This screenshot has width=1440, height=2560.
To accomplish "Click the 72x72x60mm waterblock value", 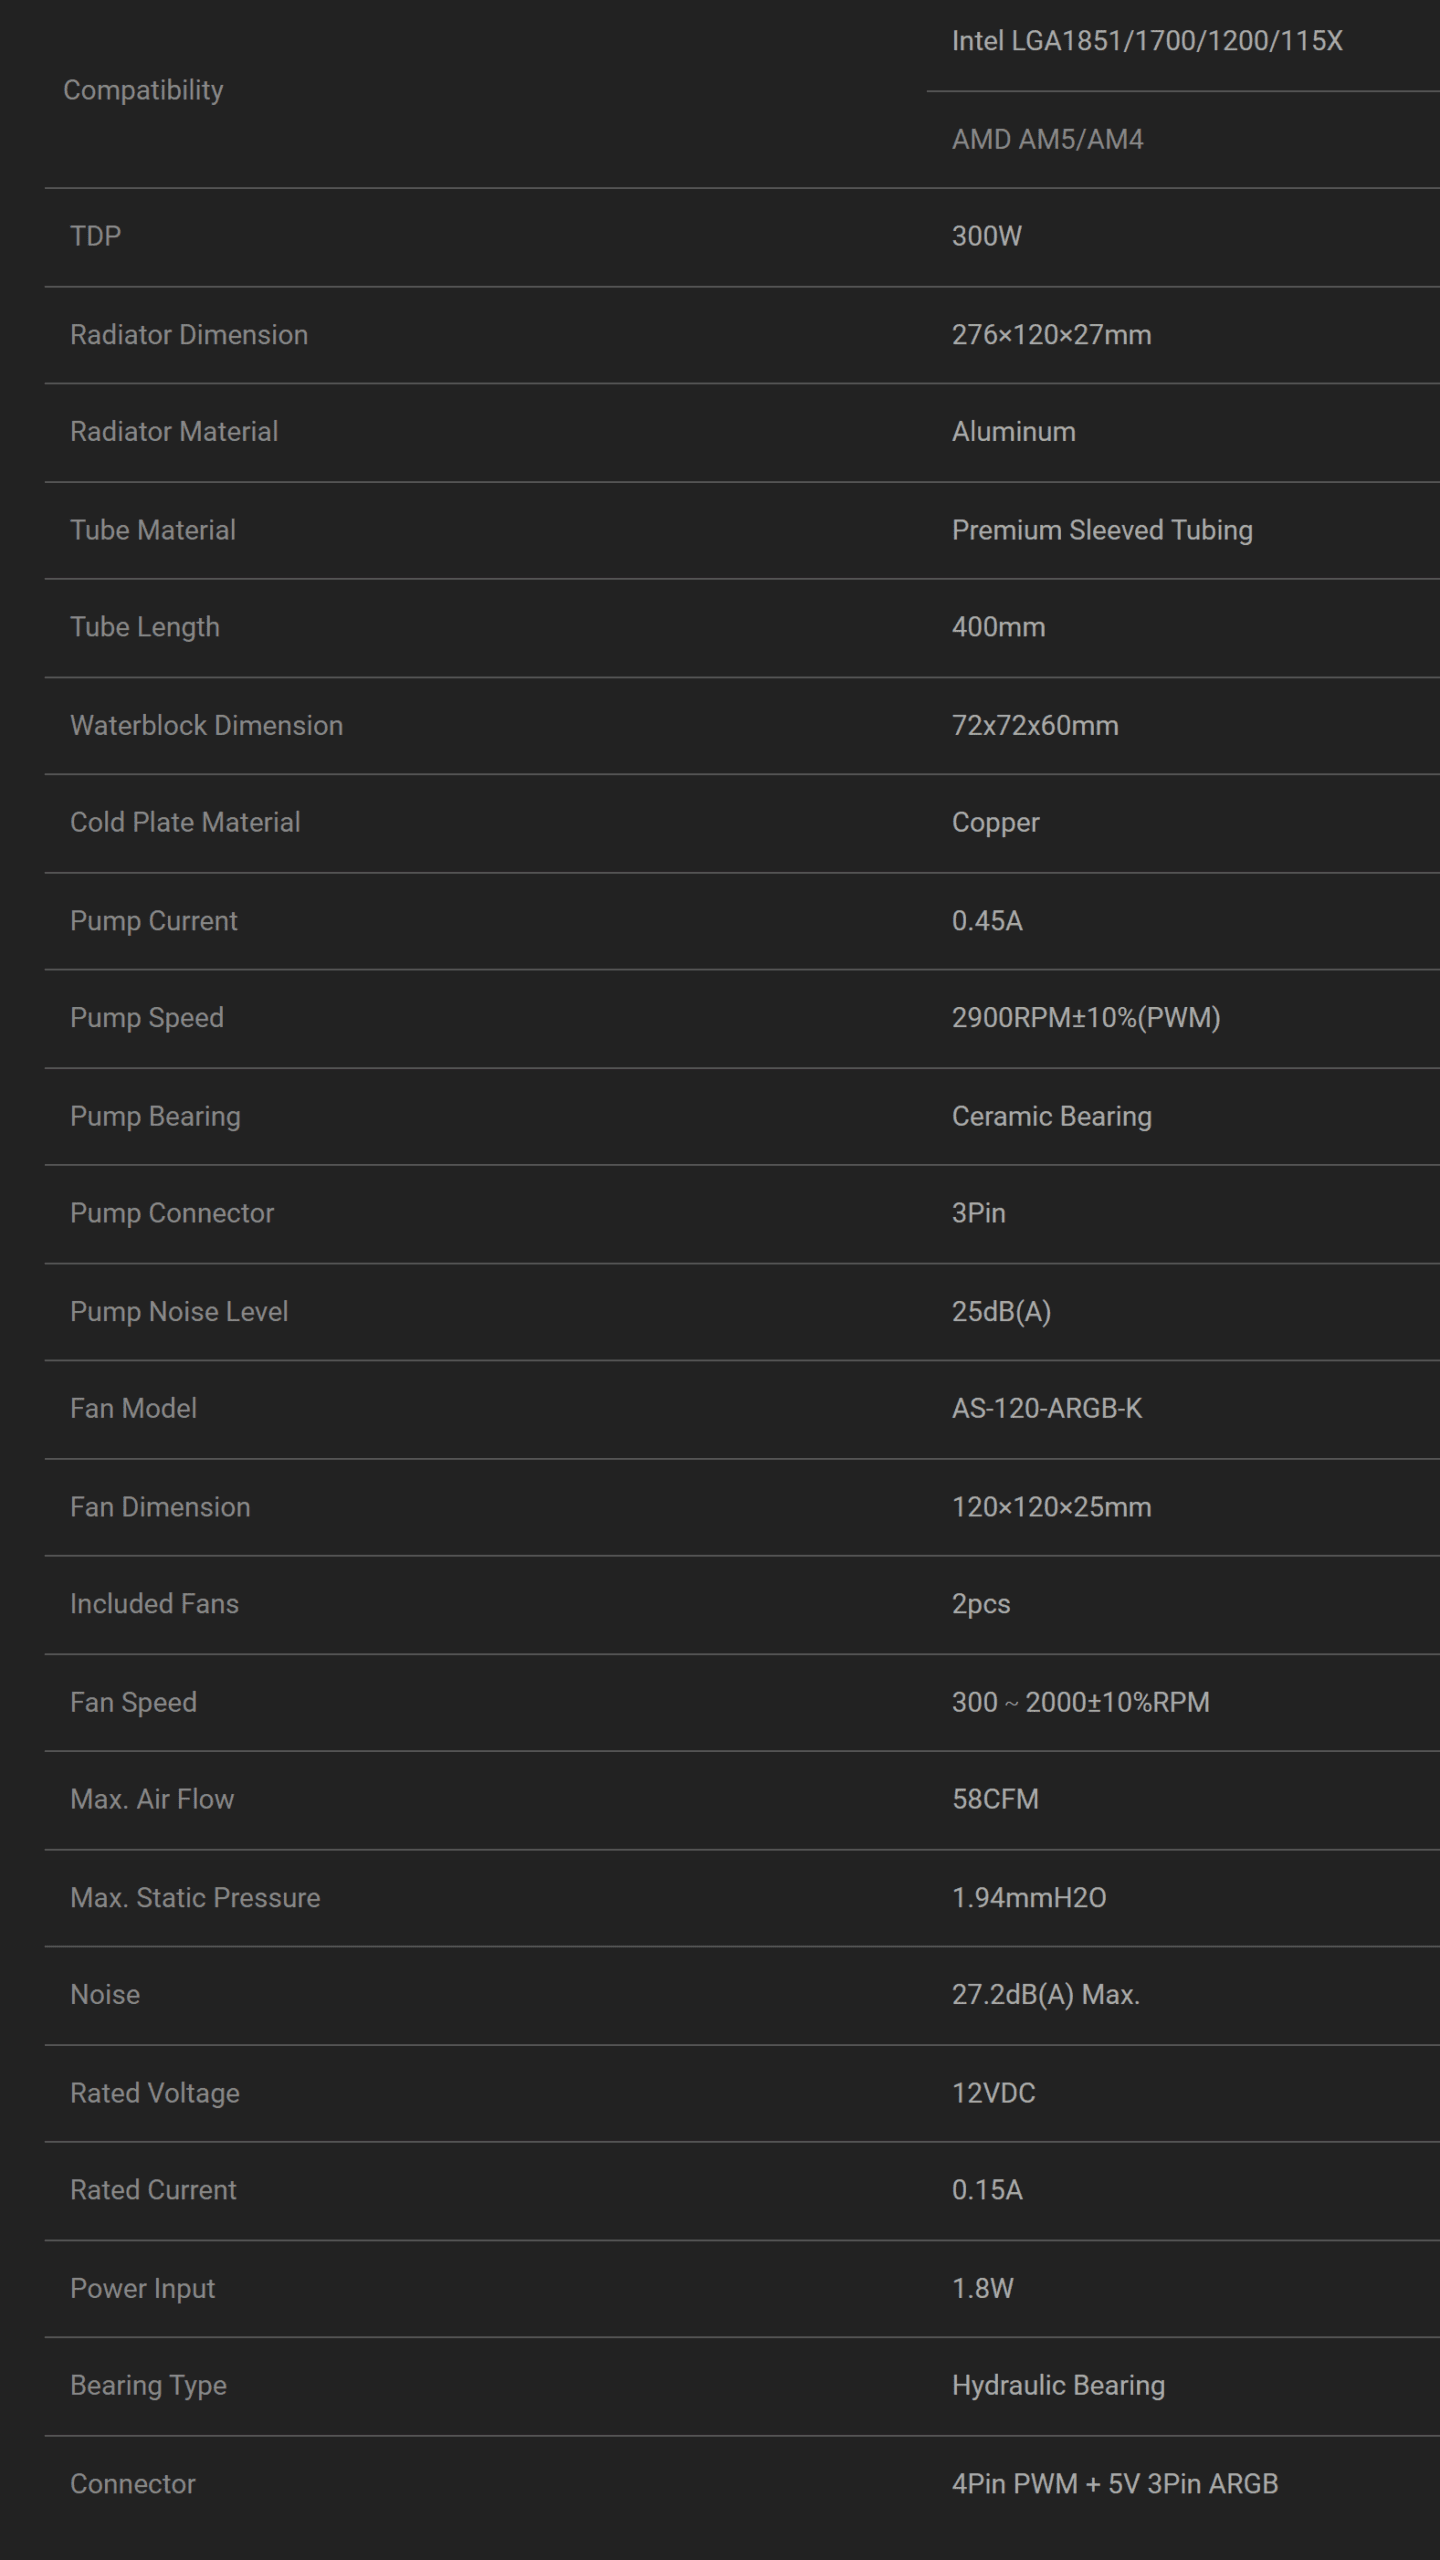I will (1035, 725).
